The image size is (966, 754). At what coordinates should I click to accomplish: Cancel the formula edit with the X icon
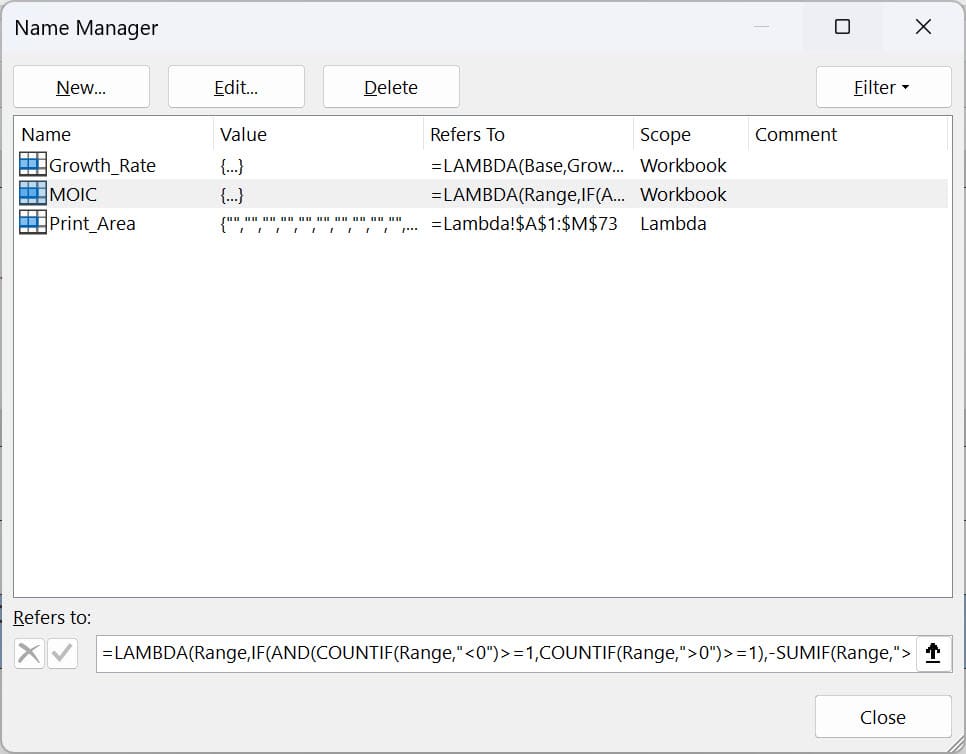[29, 653]
